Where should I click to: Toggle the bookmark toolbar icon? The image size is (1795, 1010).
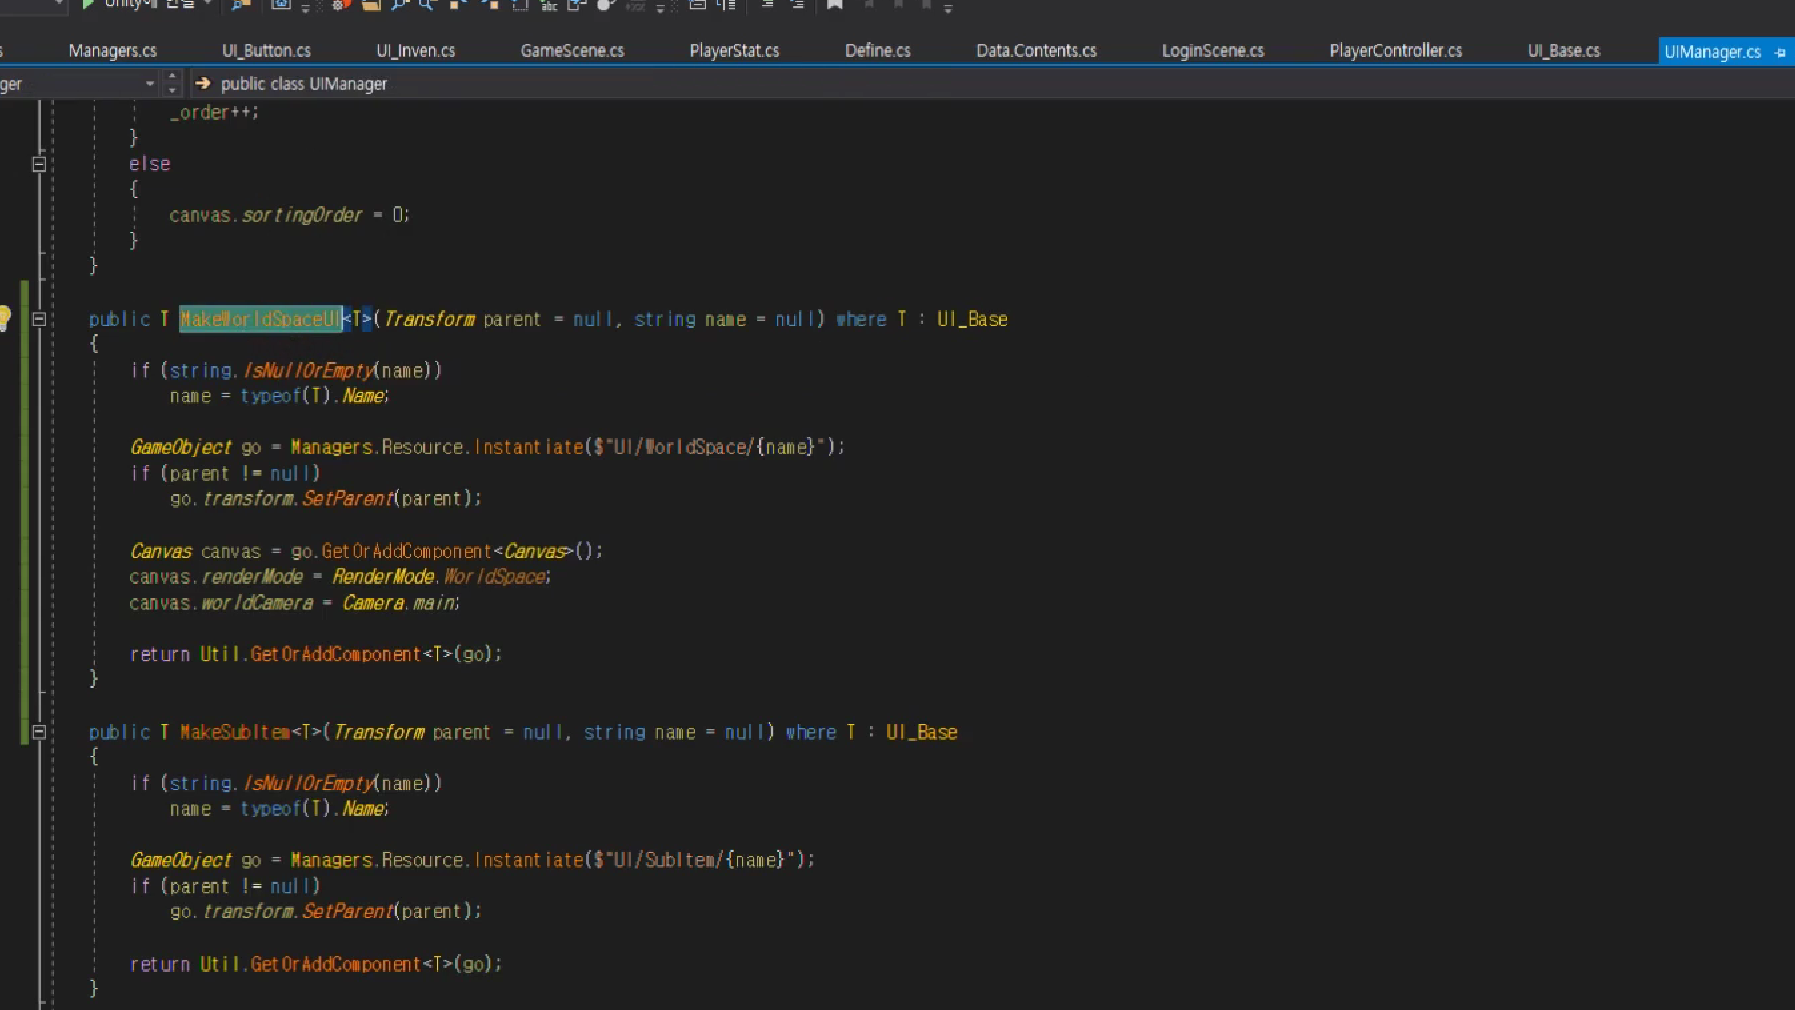pos(835,4)
